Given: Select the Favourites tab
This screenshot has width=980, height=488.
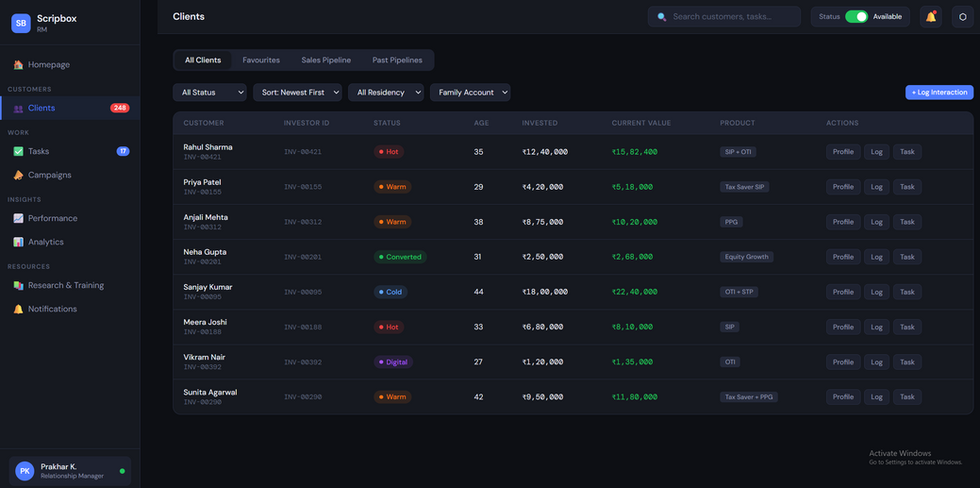Looking at the screenshot, I should [261, 60].
